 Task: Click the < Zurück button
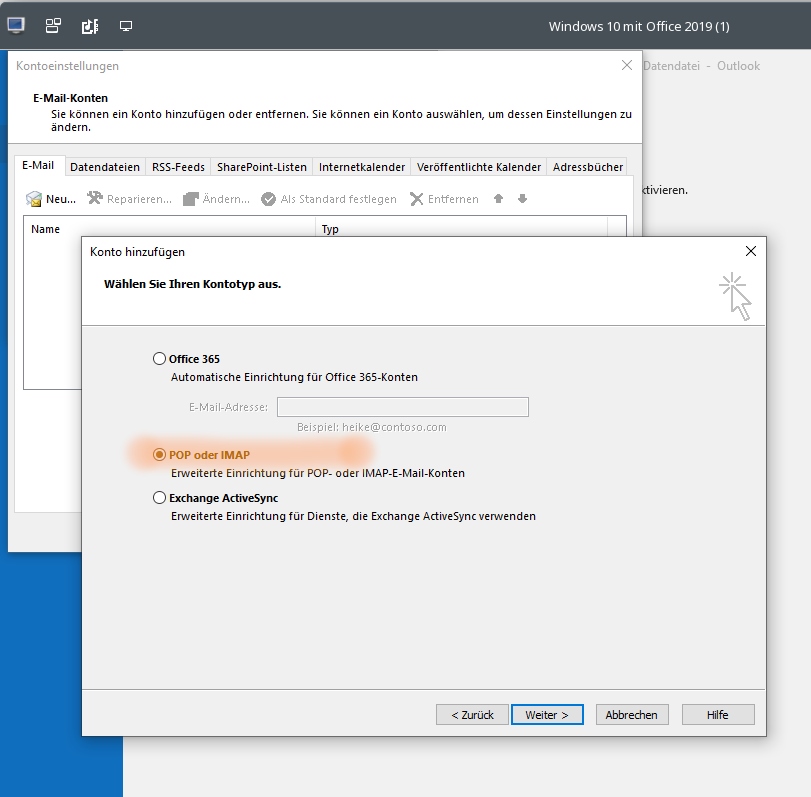pyautogui.click(x=472, y=715)
